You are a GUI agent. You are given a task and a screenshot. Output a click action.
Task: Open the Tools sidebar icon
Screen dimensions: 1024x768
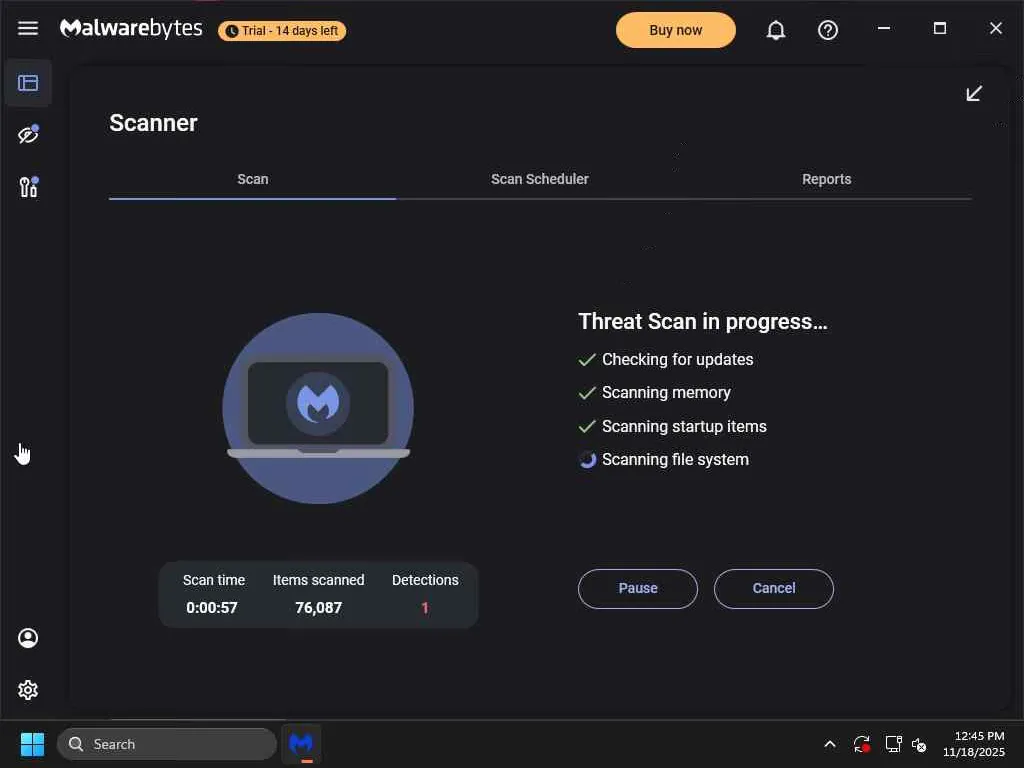coord(28,187)
